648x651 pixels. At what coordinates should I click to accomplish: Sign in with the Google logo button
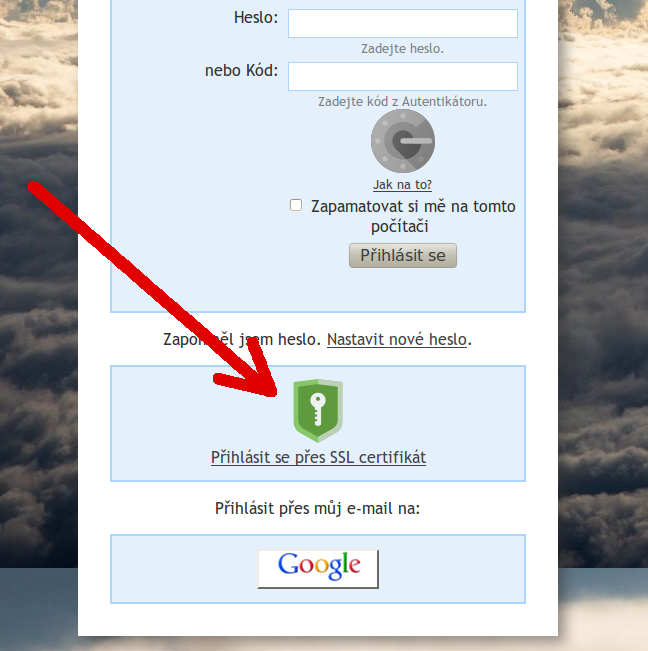pyautogui.click(x=318, y=569)
